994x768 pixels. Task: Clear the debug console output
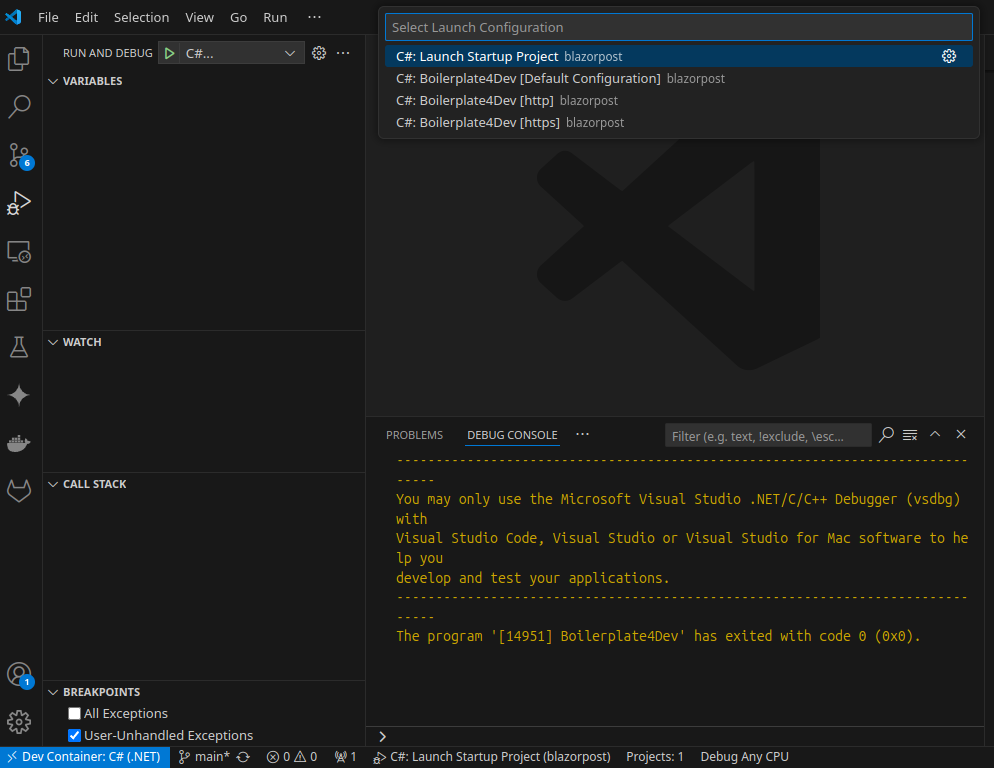pos(910,435)
